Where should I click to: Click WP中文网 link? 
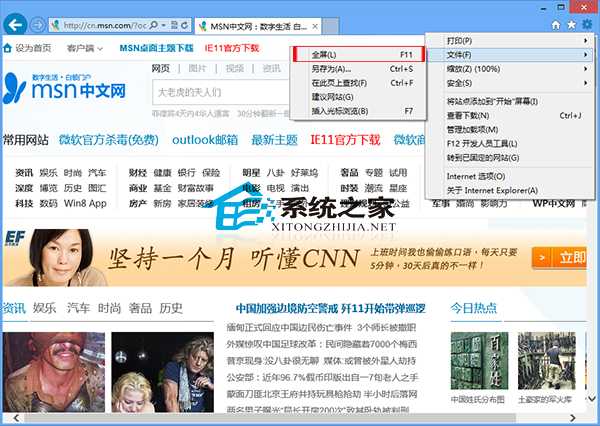pos(553,203)
